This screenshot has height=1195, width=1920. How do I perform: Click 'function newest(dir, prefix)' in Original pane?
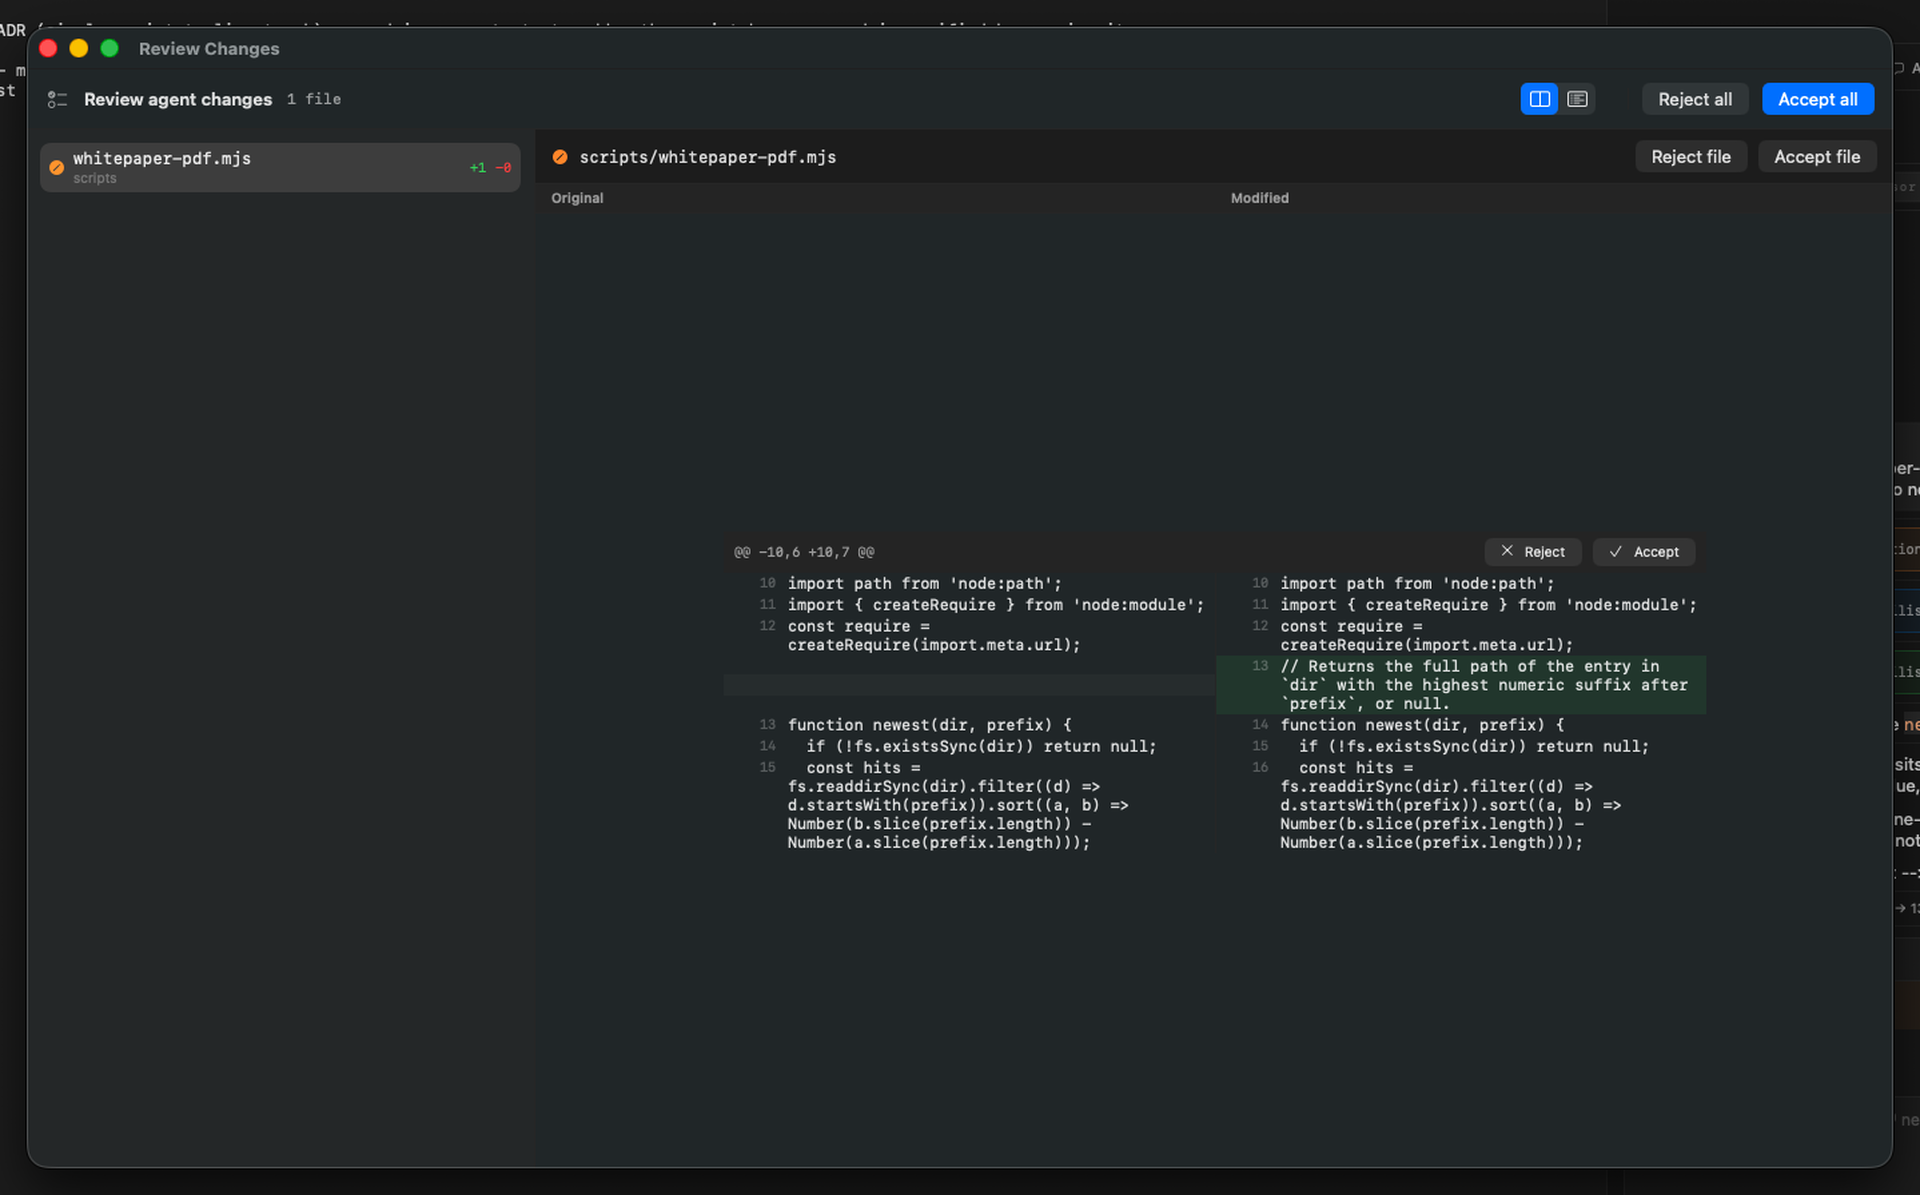[929, 725]
